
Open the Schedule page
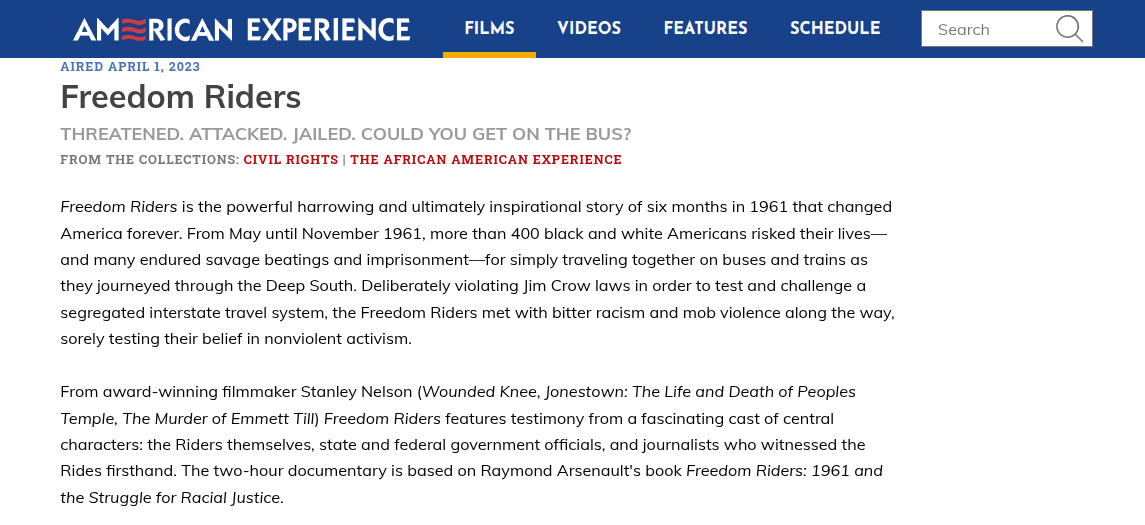835,29
